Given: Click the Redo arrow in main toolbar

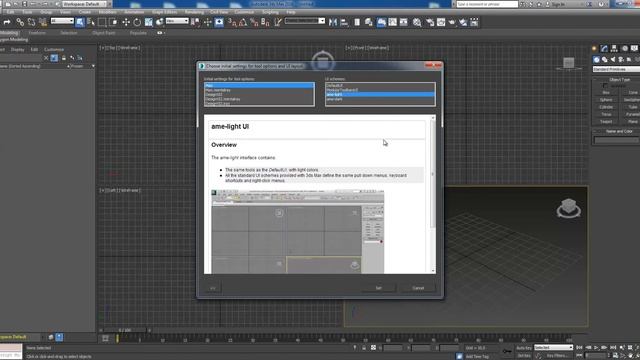Looking at the screenshot, I should [7, 22].
